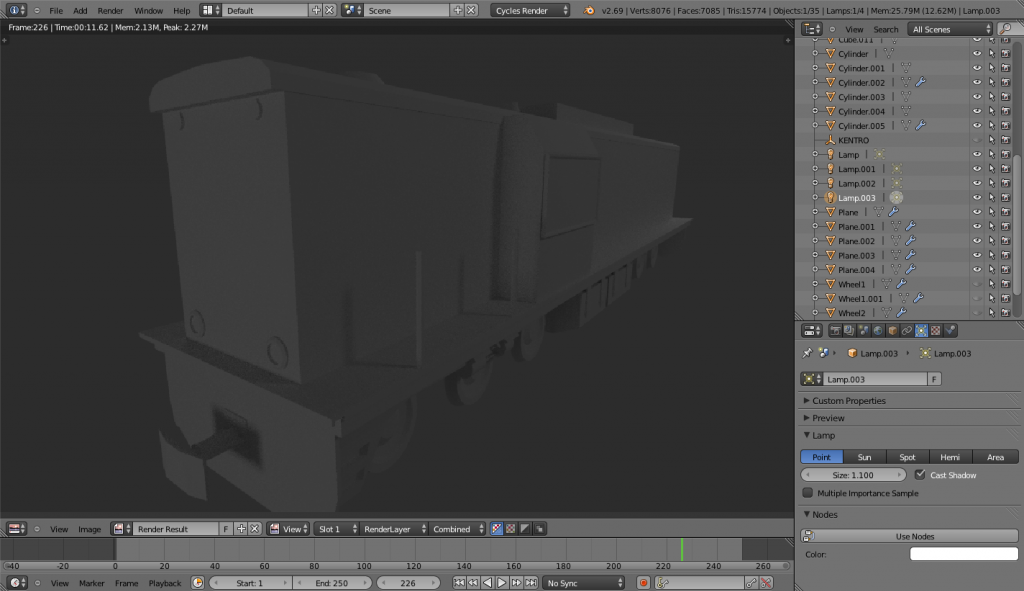Image resolution: width=1024 pixels, height=591 pixels.
Task: Open the Slot 1 render slot dropdown
Action: point(336,529)
